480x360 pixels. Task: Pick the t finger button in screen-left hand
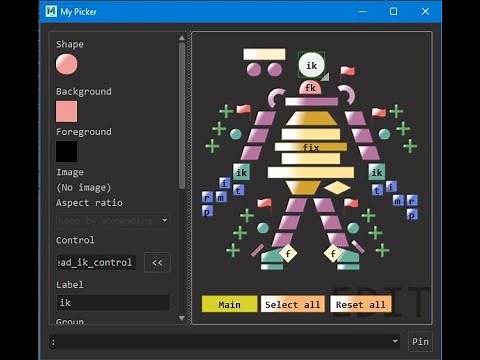point(238,190)
